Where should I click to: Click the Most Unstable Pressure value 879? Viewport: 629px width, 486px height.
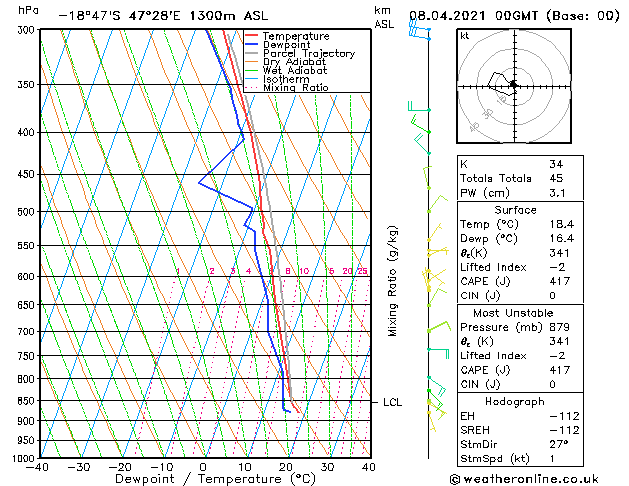pos(560,327)
